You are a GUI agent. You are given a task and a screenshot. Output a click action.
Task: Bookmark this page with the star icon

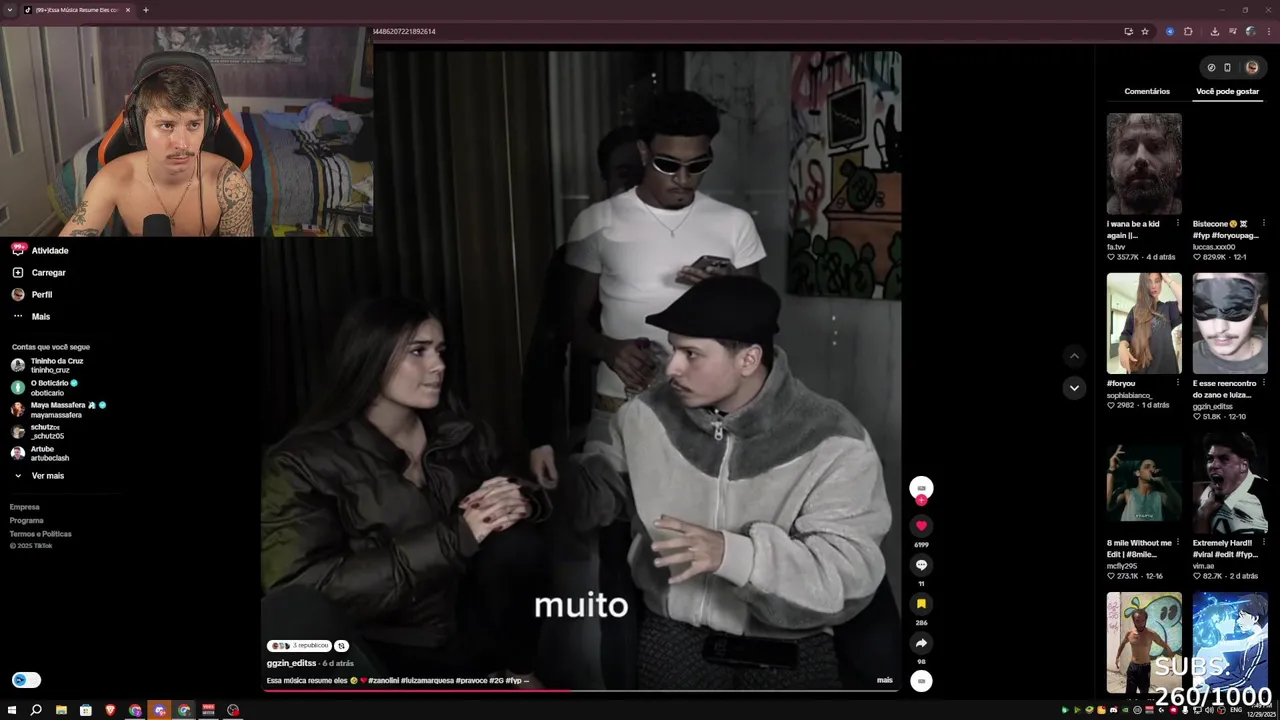(1145, 32)
